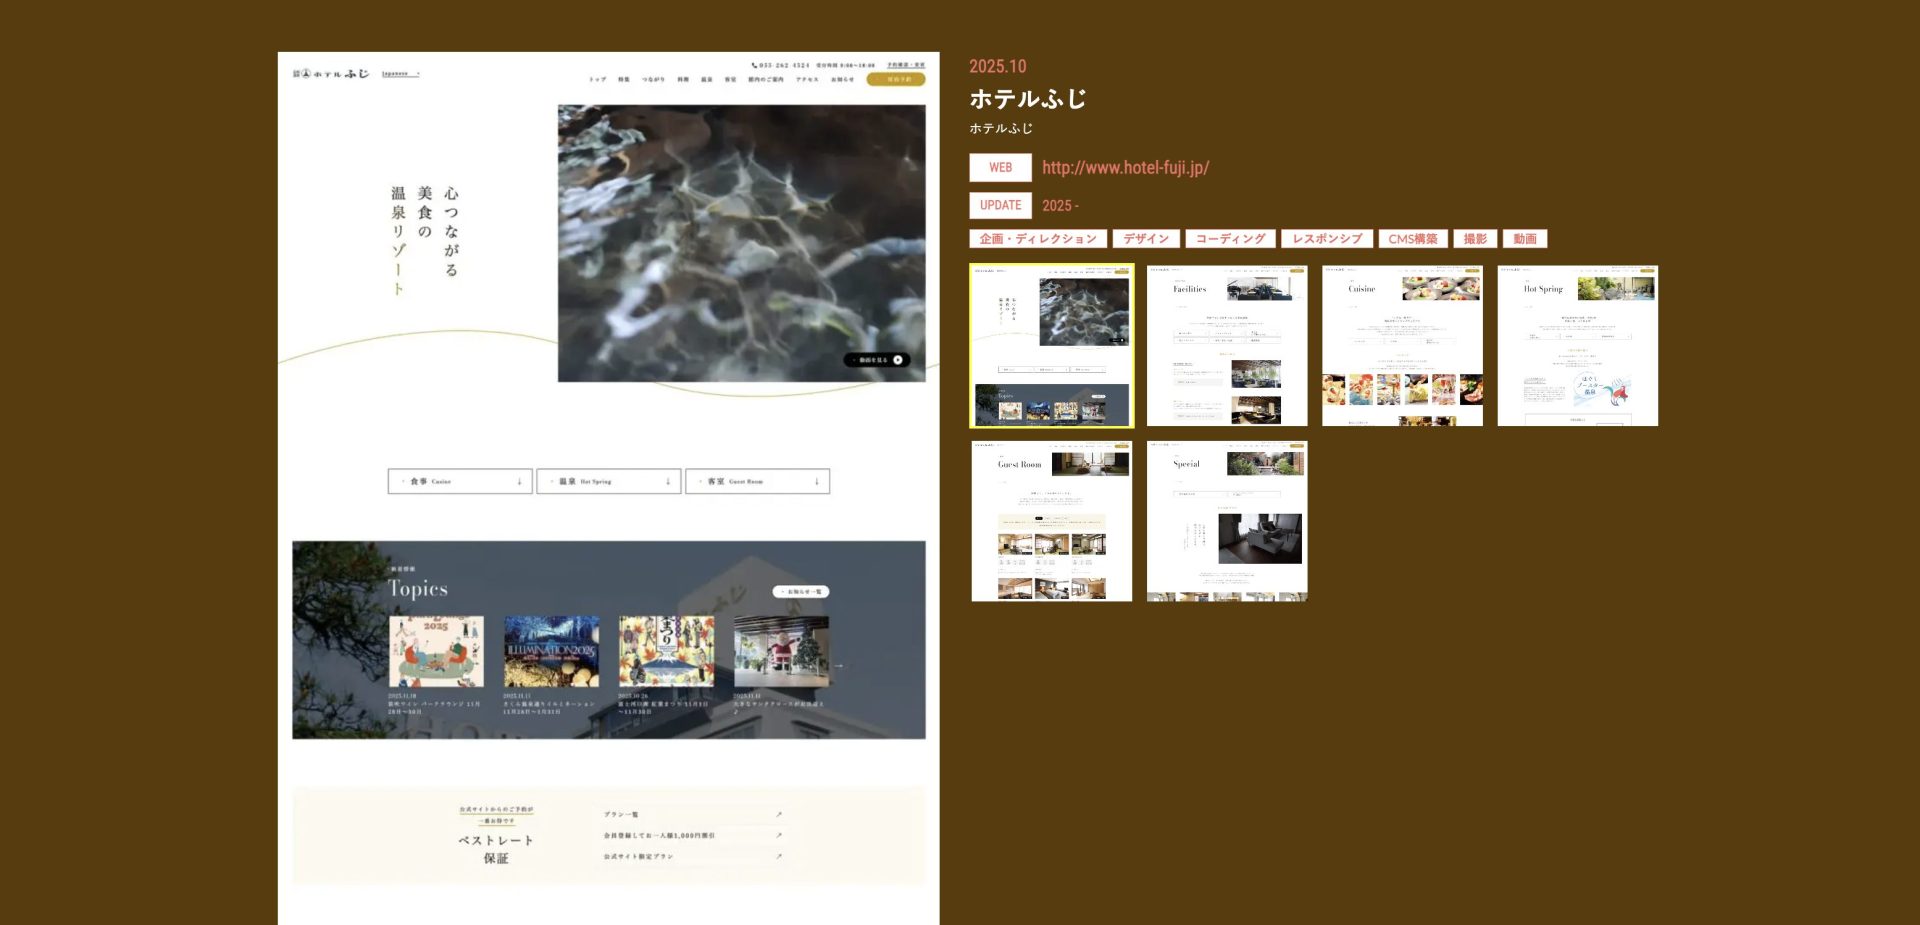1920x925 pixels.
Task: Click the WEB label button
Action: [1000, 168]
